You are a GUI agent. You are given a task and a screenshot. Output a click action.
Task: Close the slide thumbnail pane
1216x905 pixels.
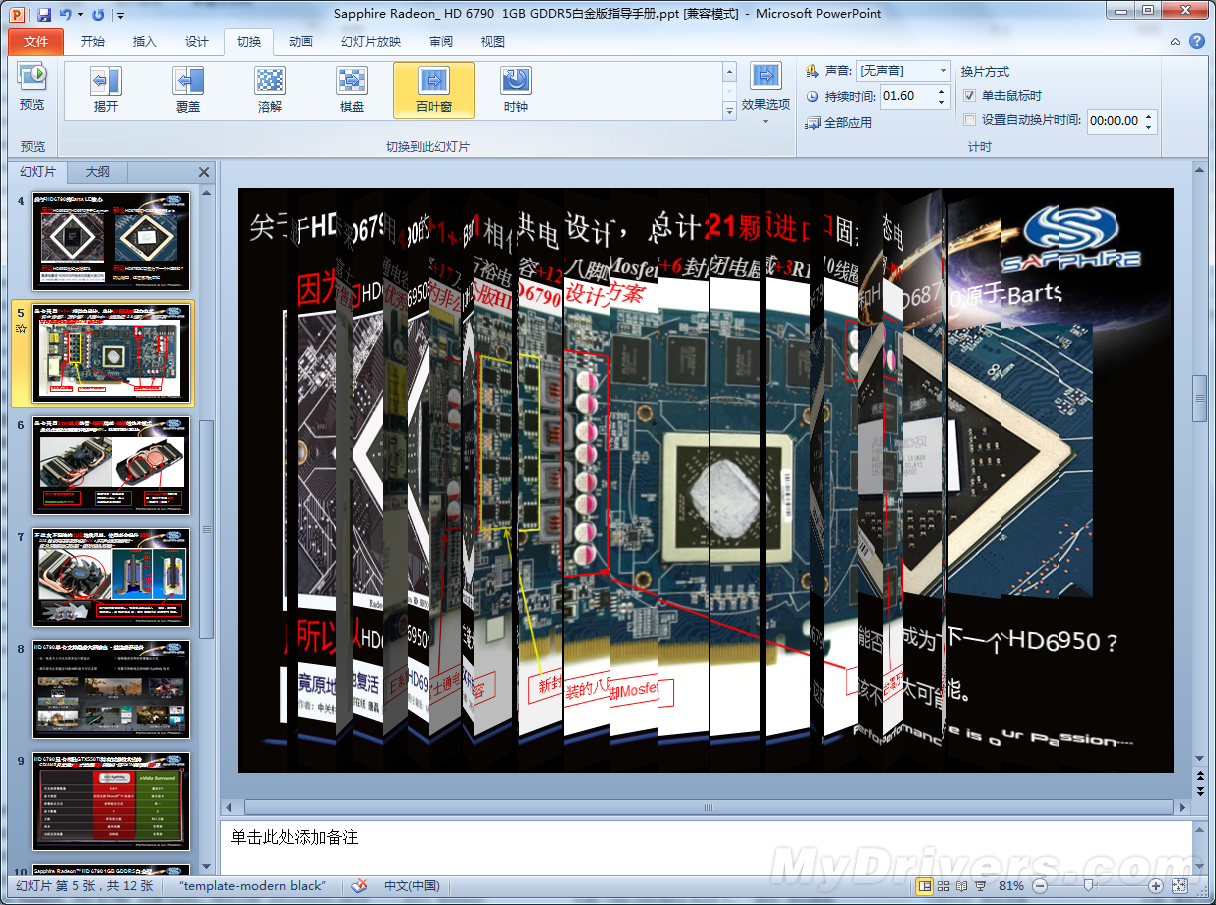pos(204,172)
